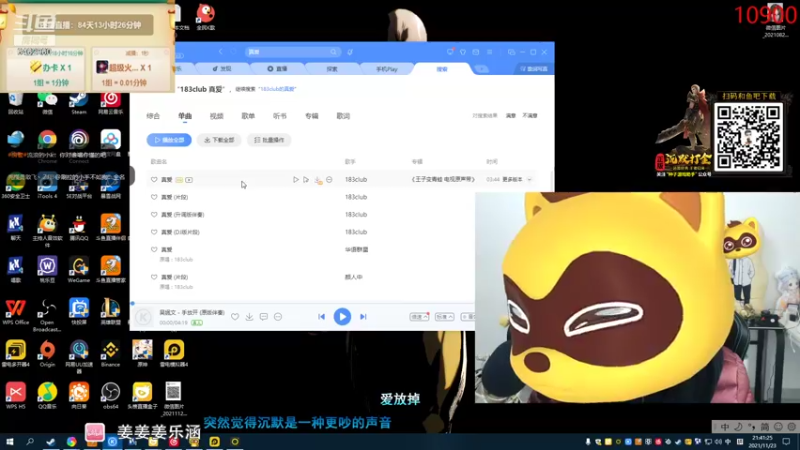Switch to the 单曲 results tab
Image resolution: width=800 pixels, height=450 pixels.
[x=185, y=116]
